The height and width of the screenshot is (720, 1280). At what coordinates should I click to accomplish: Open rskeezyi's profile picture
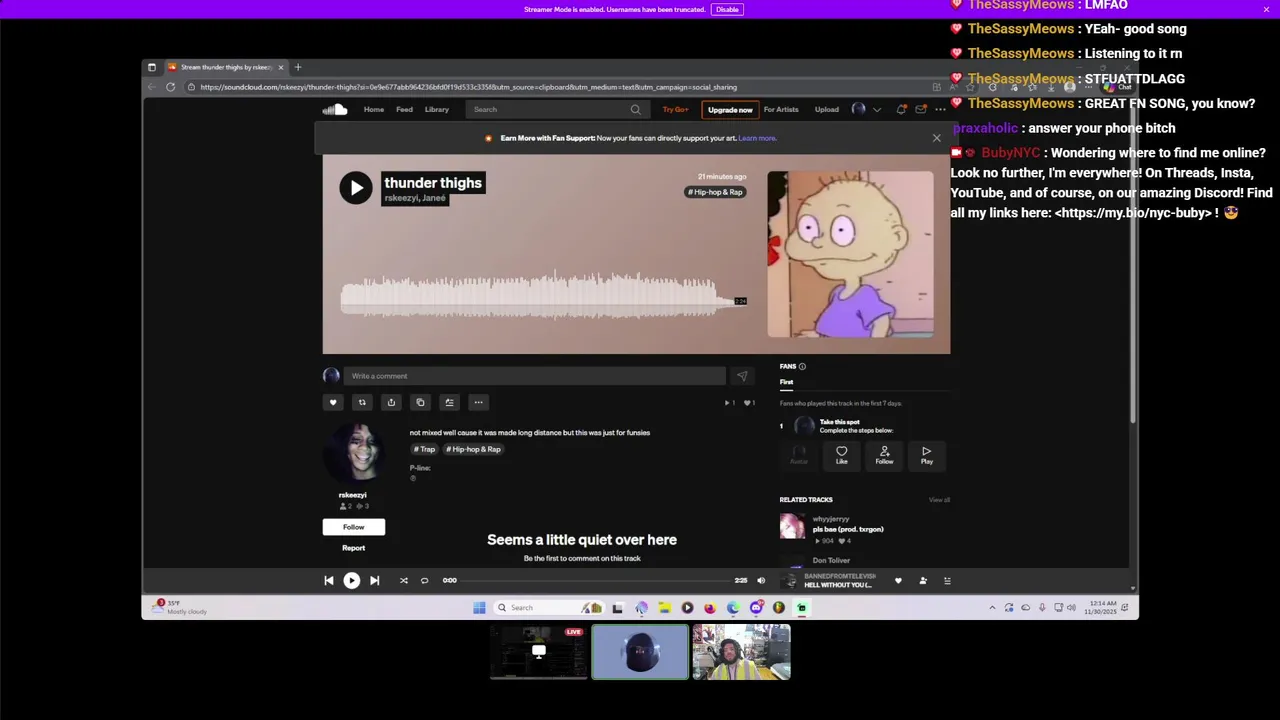tap(353, 453)
